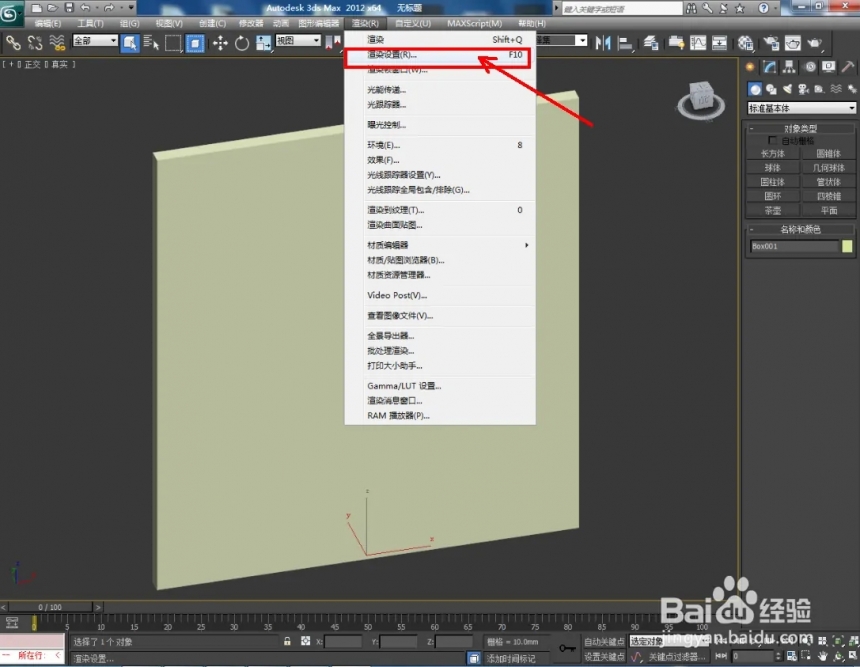The width and height of the screenshot is (860, 667).
Task: Click the Render Production teapot icon
Action: (815, 43)
